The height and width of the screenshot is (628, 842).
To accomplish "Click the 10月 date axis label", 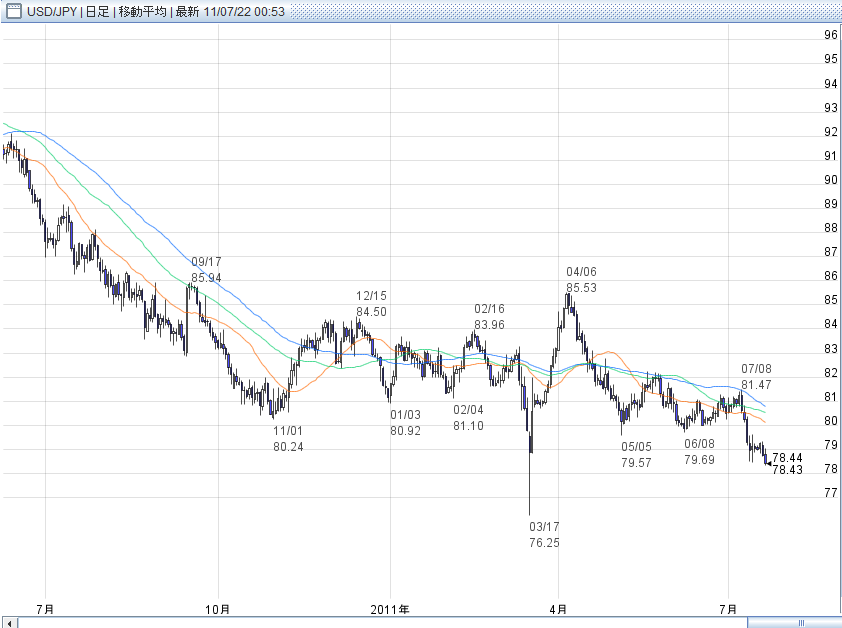I will click(217, 609).
